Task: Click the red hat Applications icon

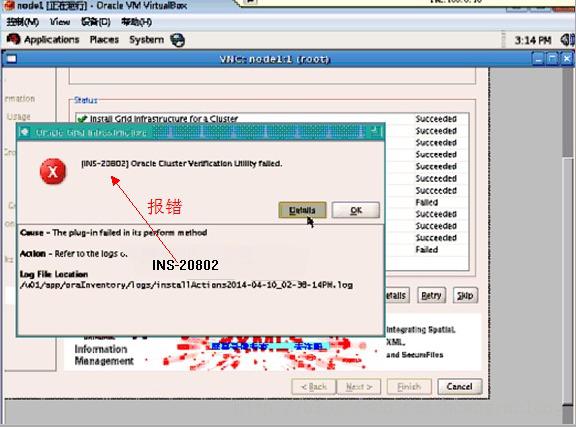Action: [14, 39]
